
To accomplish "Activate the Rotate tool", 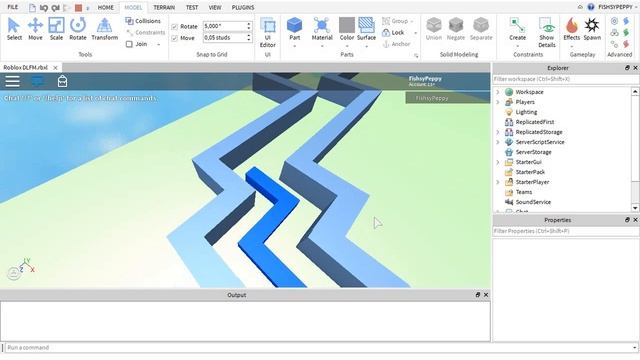I will pyautogui.click(x=78, y=29).
